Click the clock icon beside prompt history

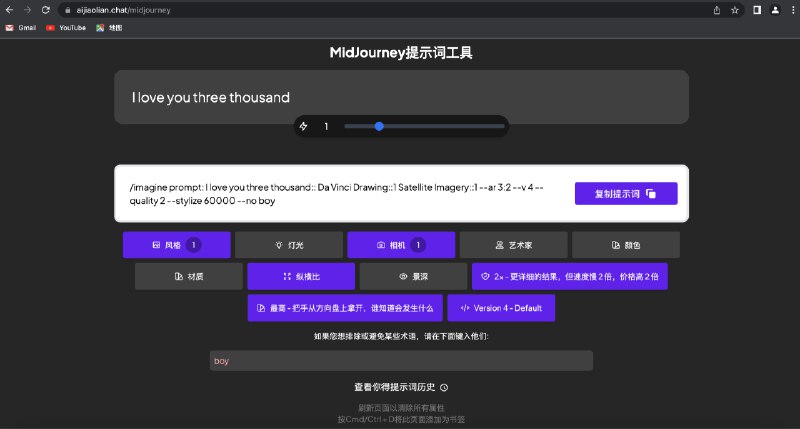point(444,388)
